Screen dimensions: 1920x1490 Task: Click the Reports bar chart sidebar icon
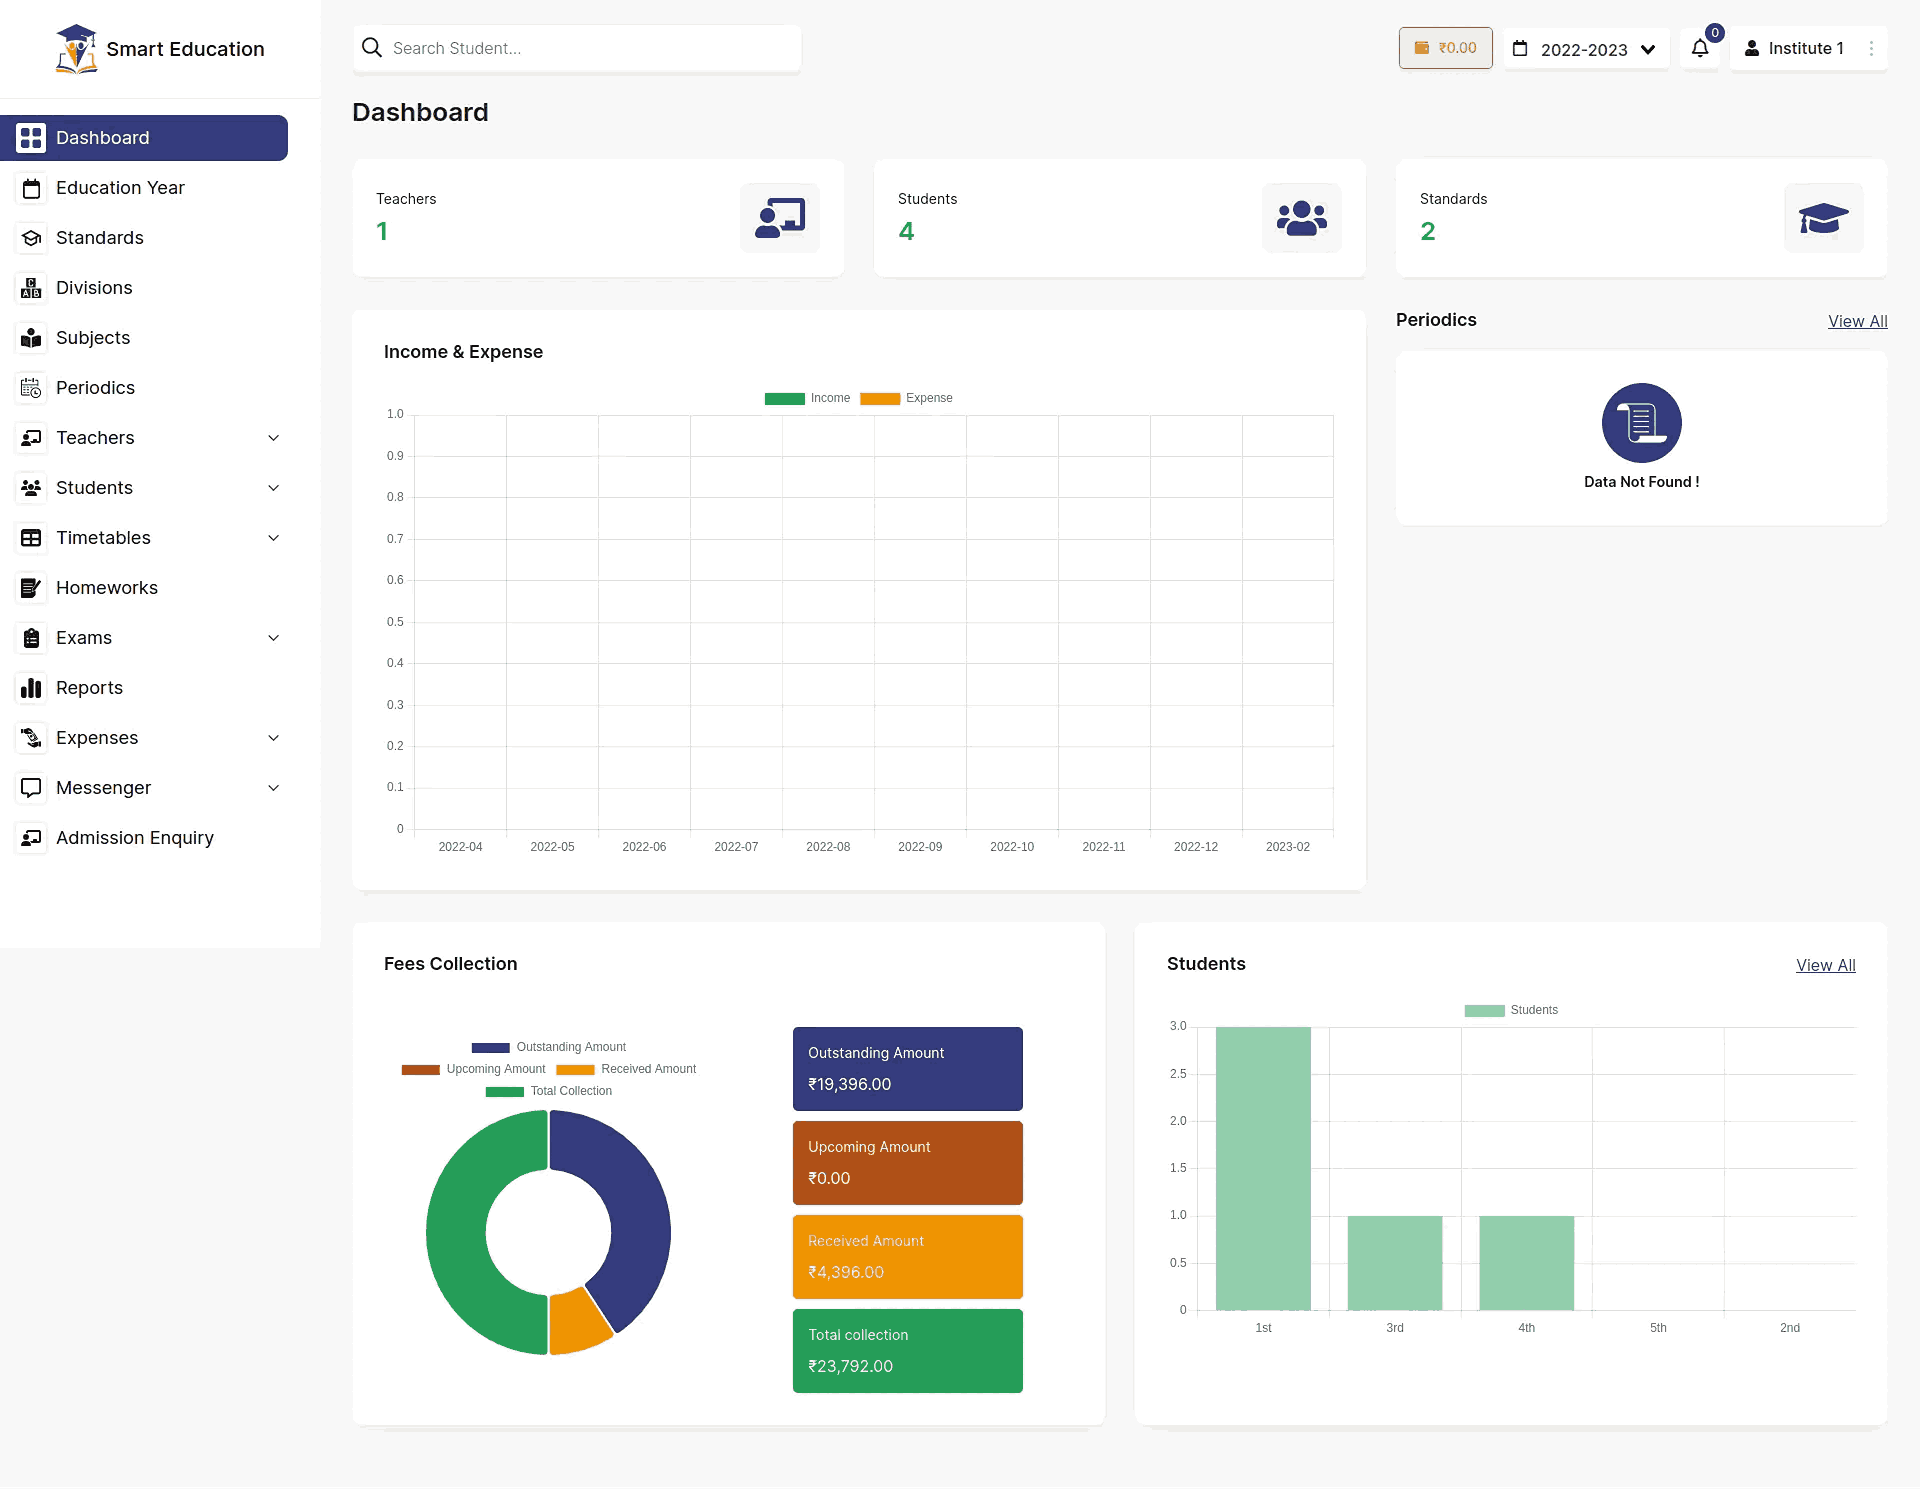coord(31,688)
